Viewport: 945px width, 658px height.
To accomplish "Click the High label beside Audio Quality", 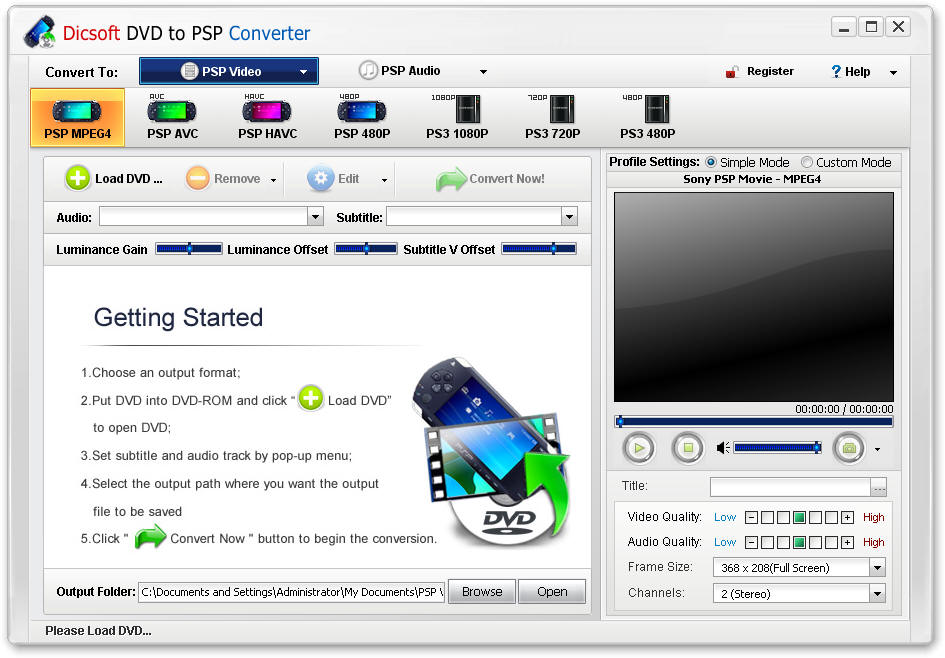I will click(x=873, y=542).
